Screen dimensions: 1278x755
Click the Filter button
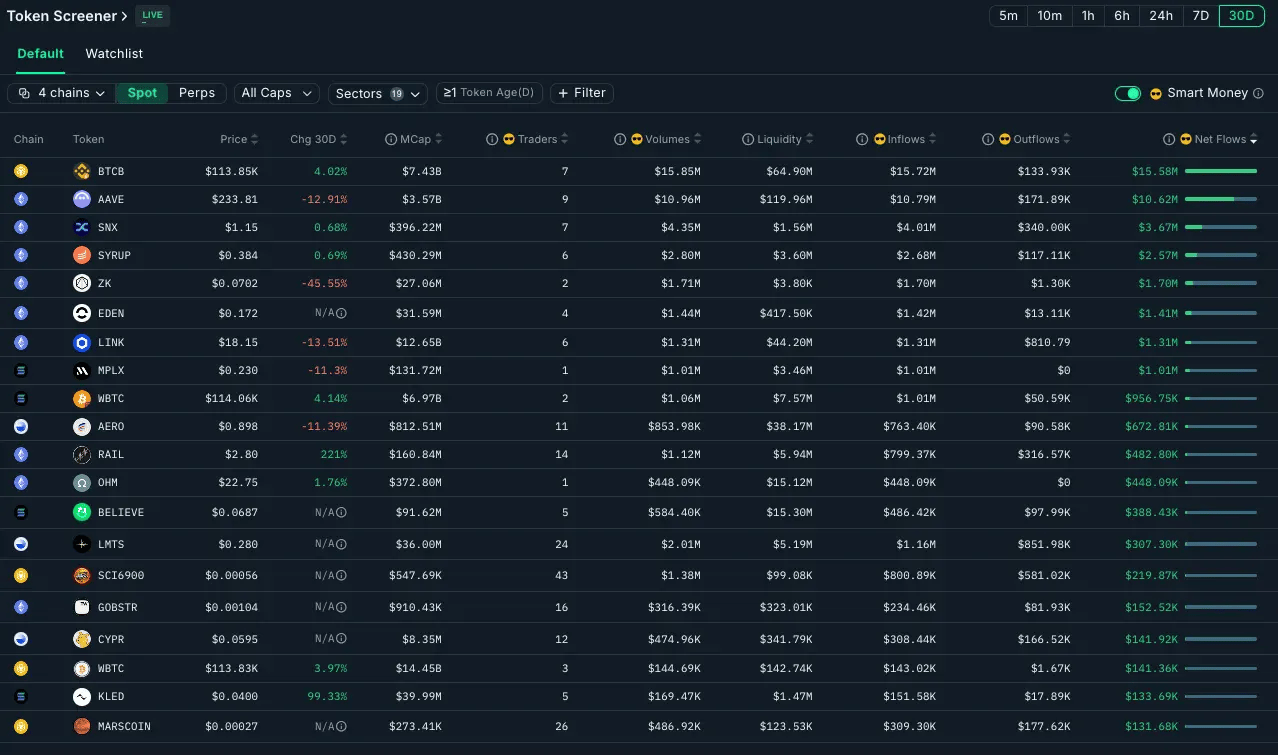point(582,93)
